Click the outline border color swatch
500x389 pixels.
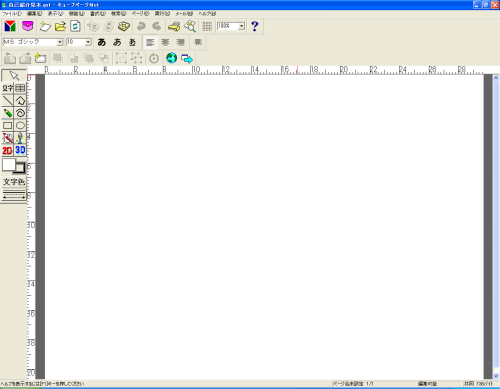pos(22,169)
